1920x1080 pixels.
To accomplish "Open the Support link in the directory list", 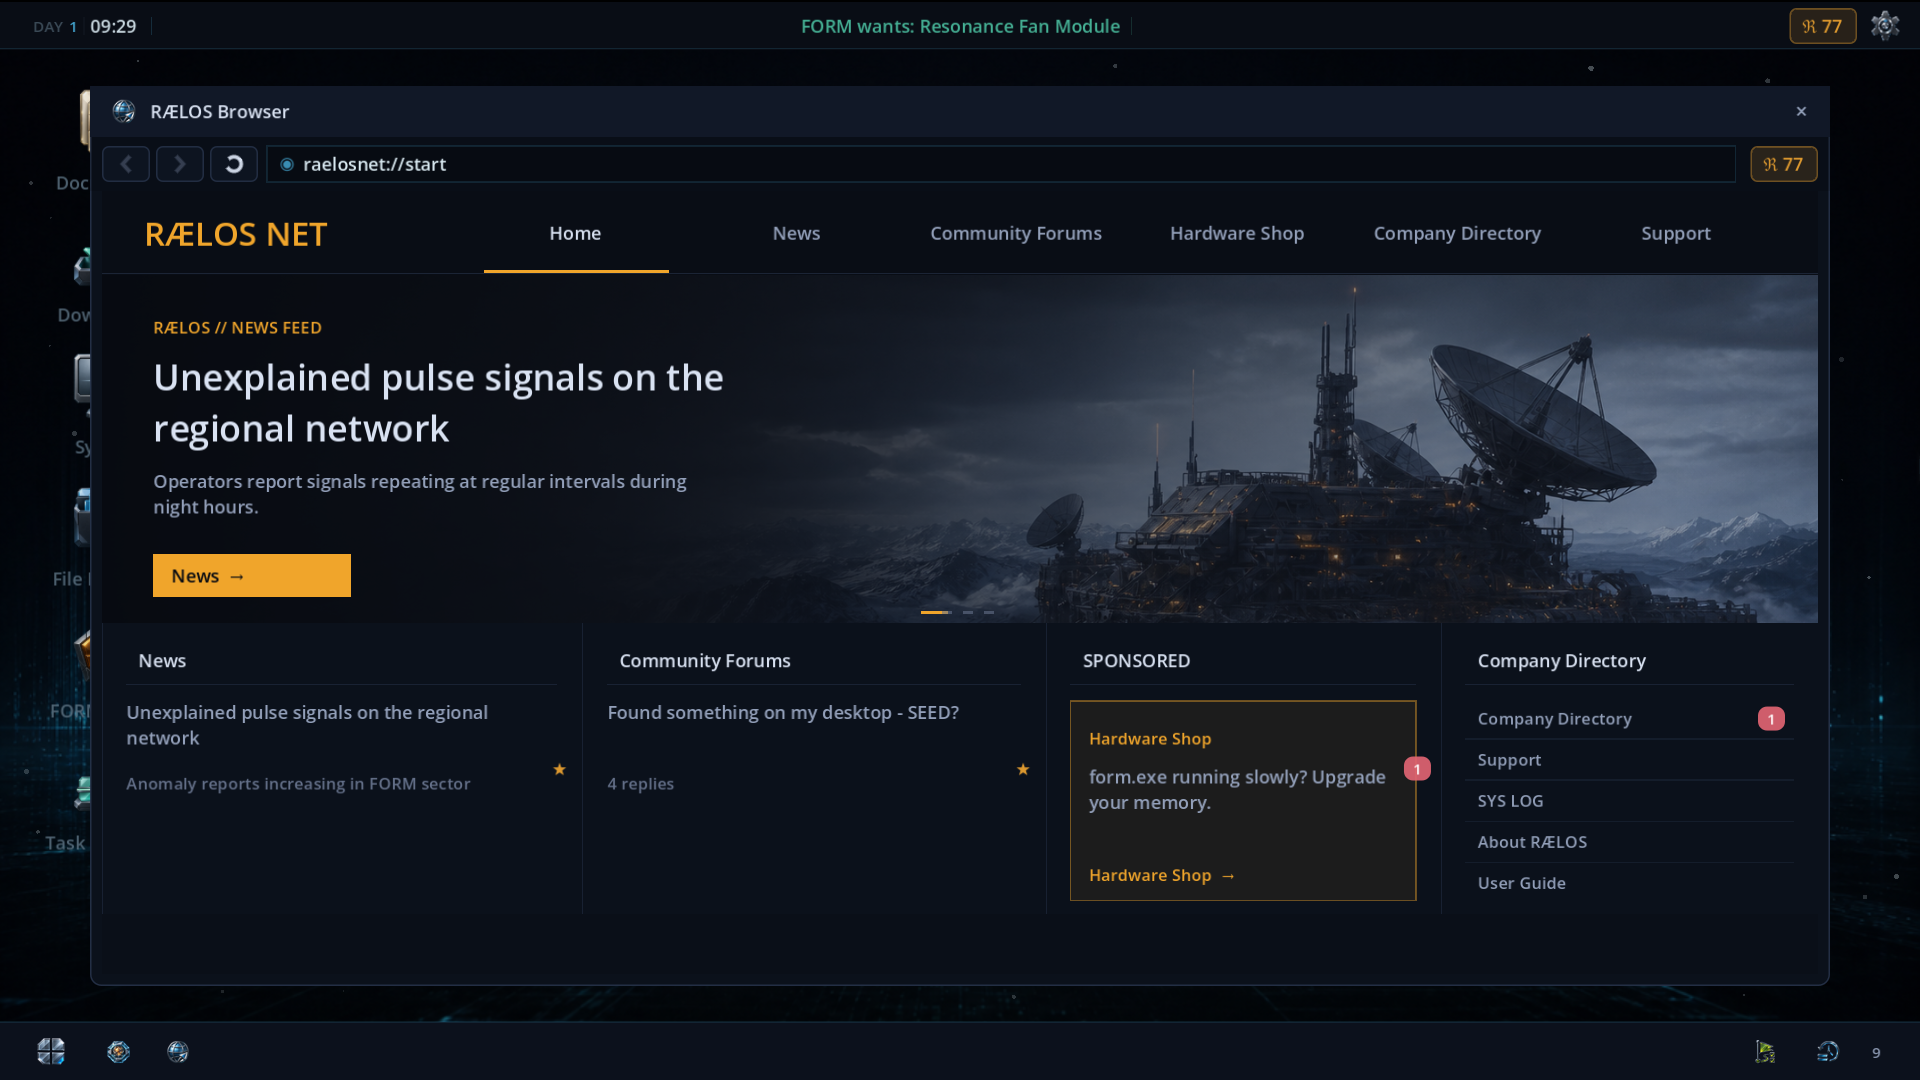I will pyautogui.click(x=1630, y=760).
